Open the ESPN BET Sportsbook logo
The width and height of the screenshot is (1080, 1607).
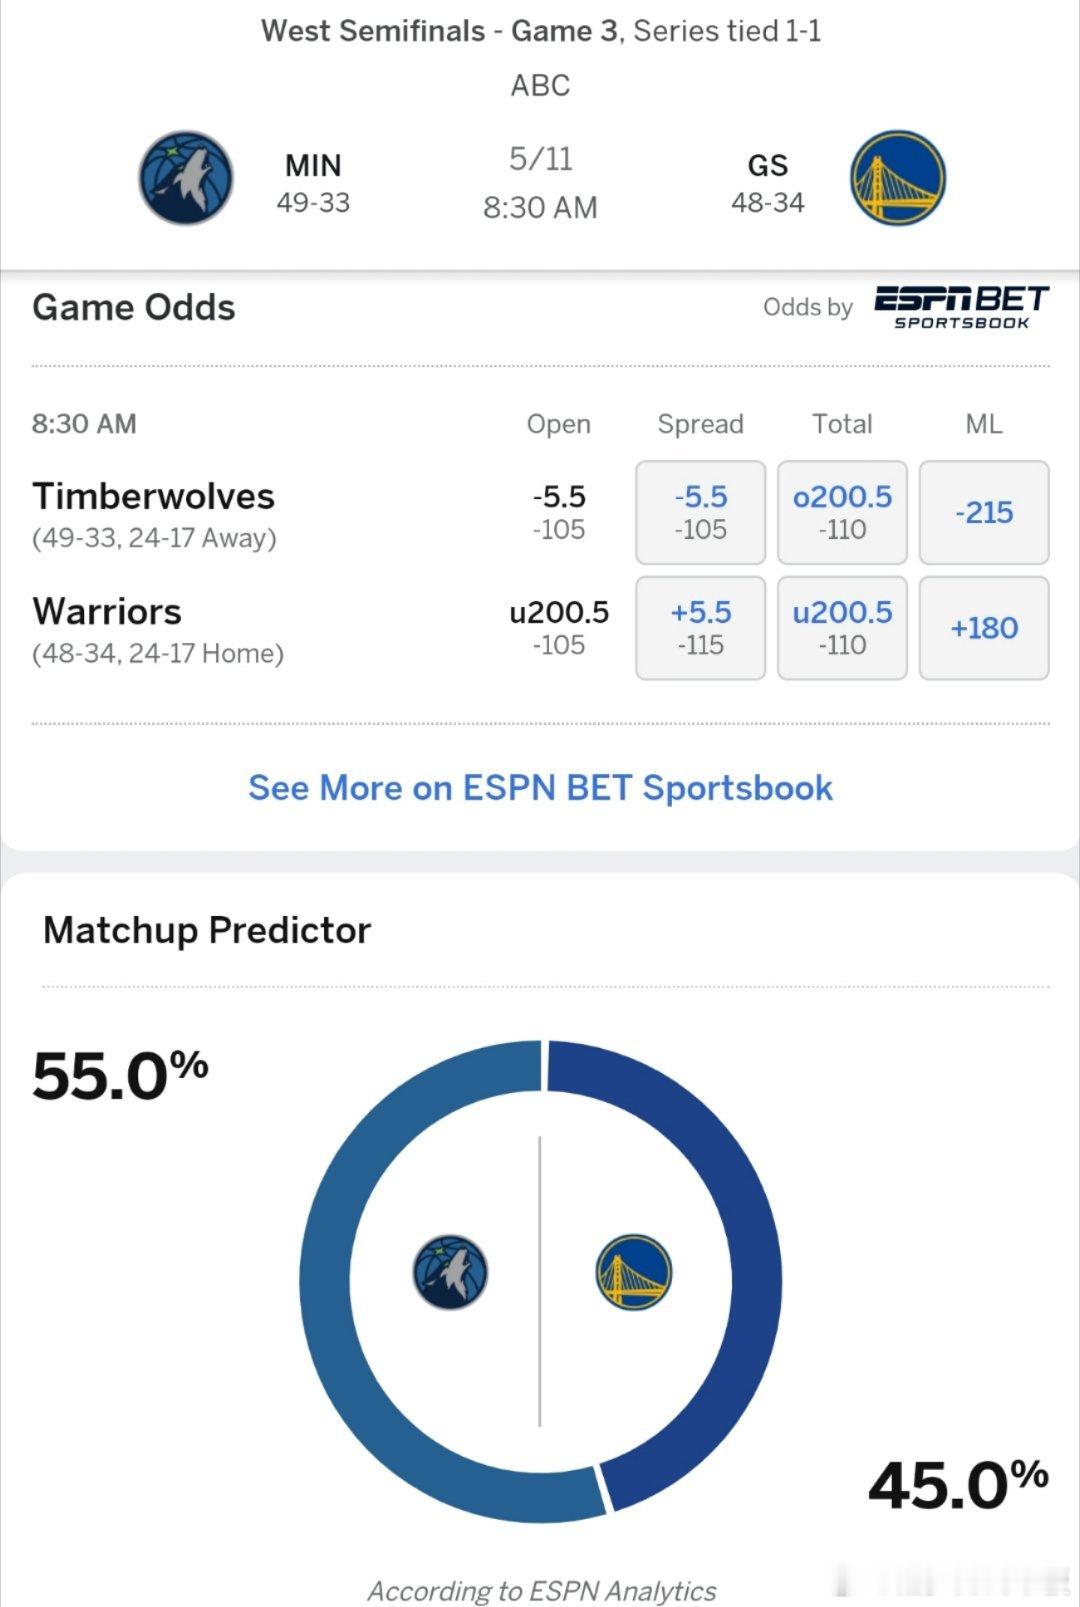961,307
